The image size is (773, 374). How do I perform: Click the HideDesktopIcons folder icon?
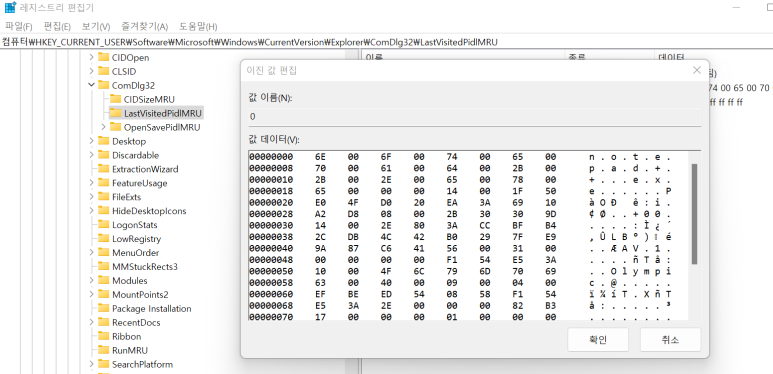click(x=103, y=211)
